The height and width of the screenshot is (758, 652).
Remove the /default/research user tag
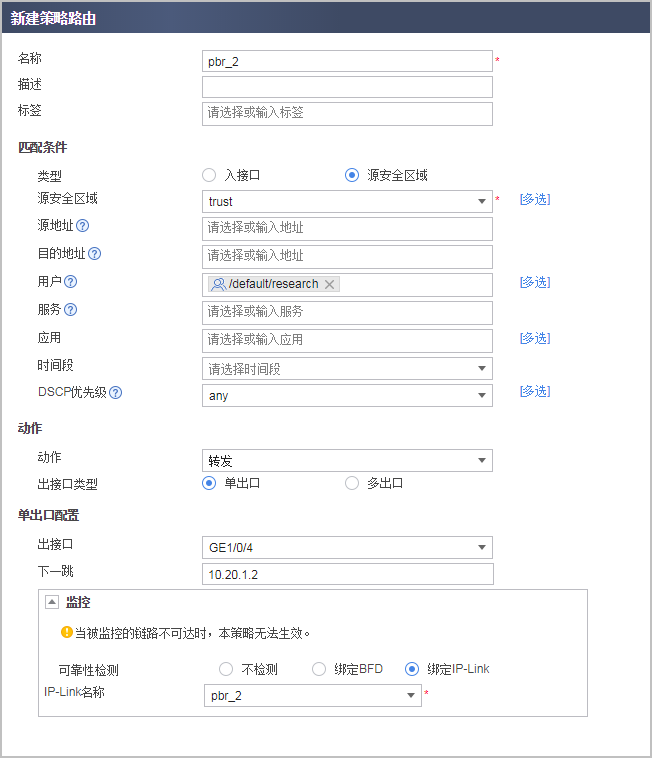(329, 284)
